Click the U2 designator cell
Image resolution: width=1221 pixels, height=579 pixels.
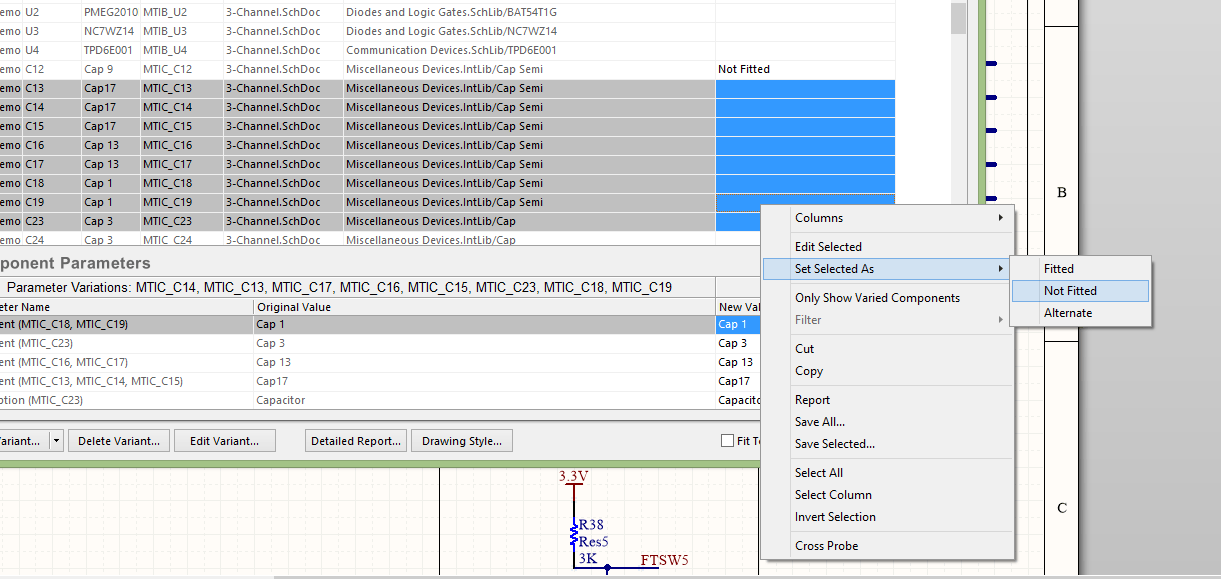coord(51,13)
